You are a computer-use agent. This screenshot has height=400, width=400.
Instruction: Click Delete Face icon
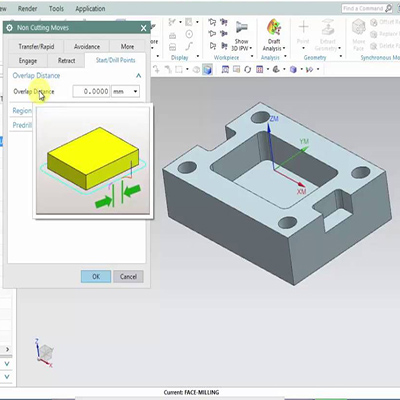374,46
